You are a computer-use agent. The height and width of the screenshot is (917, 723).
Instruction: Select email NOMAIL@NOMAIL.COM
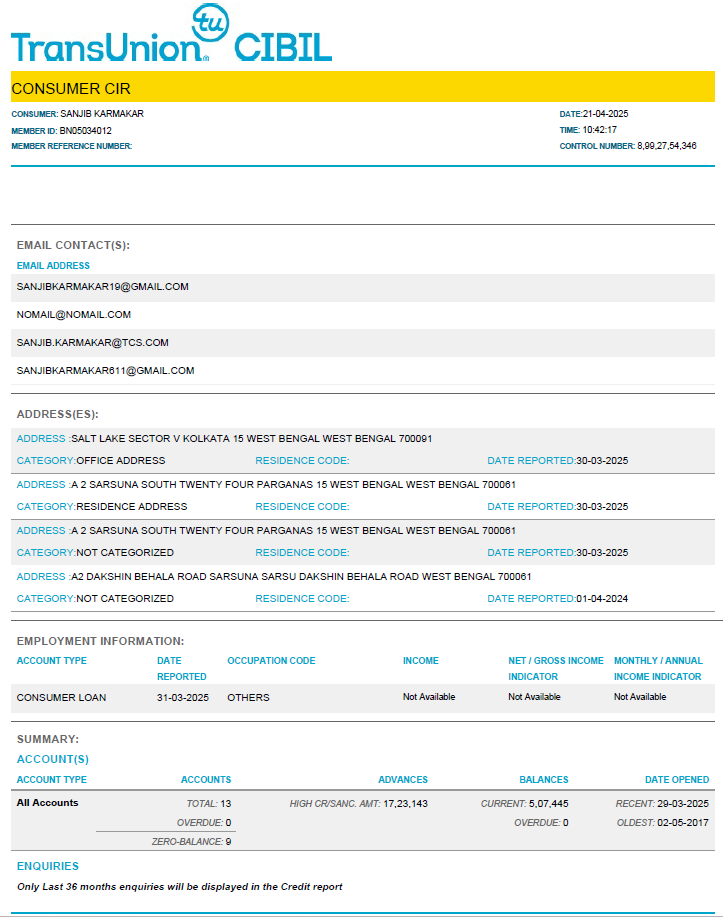tap(74, 315)
